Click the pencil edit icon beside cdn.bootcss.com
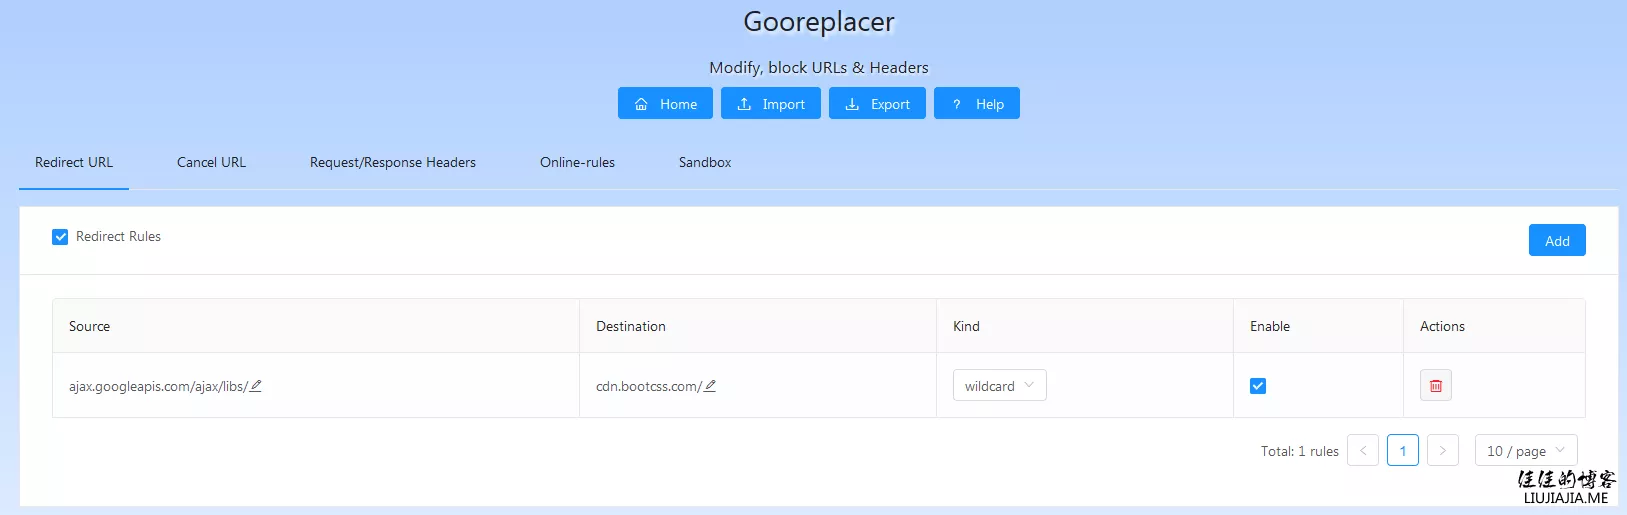1627x515 pixels. coord(710,386)
